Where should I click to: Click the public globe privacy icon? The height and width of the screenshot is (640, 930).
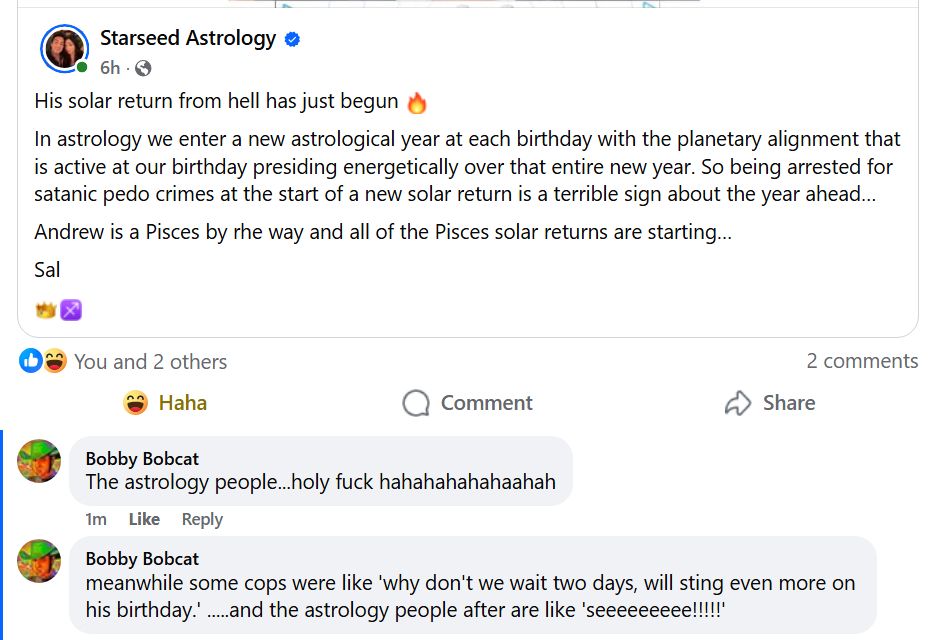click(143, 68)
